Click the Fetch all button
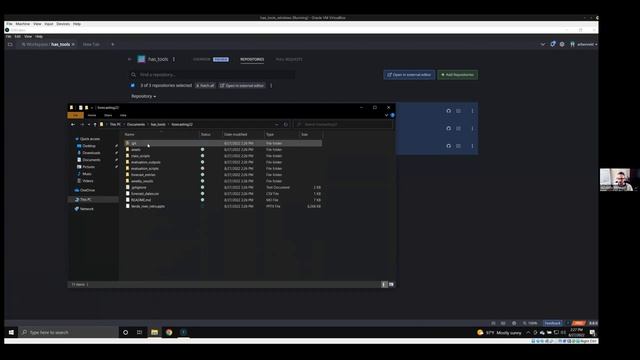640x360 pixels. 205,86
